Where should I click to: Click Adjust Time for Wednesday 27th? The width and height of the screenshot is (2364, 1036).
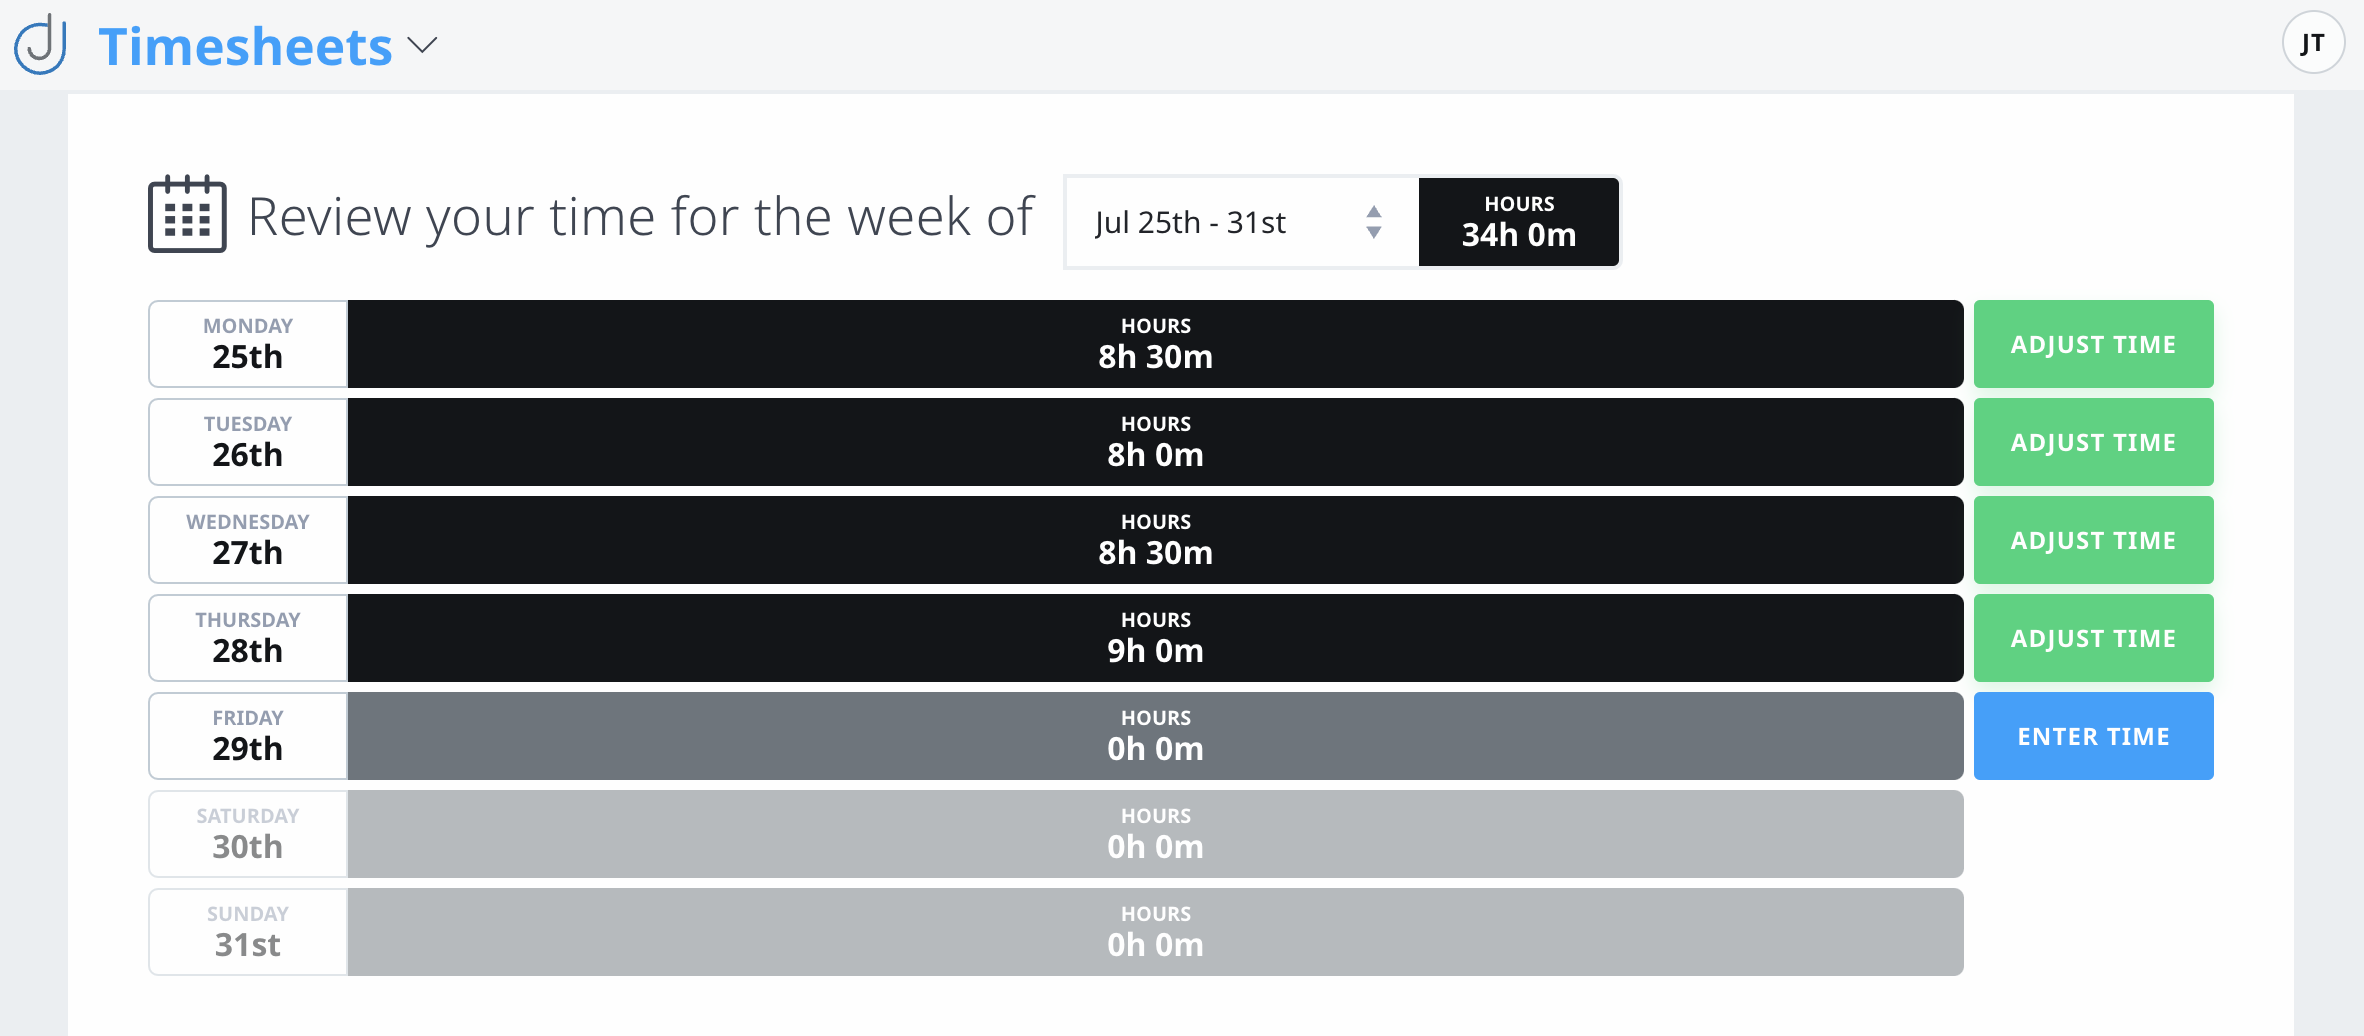[x=2093, y=539]
